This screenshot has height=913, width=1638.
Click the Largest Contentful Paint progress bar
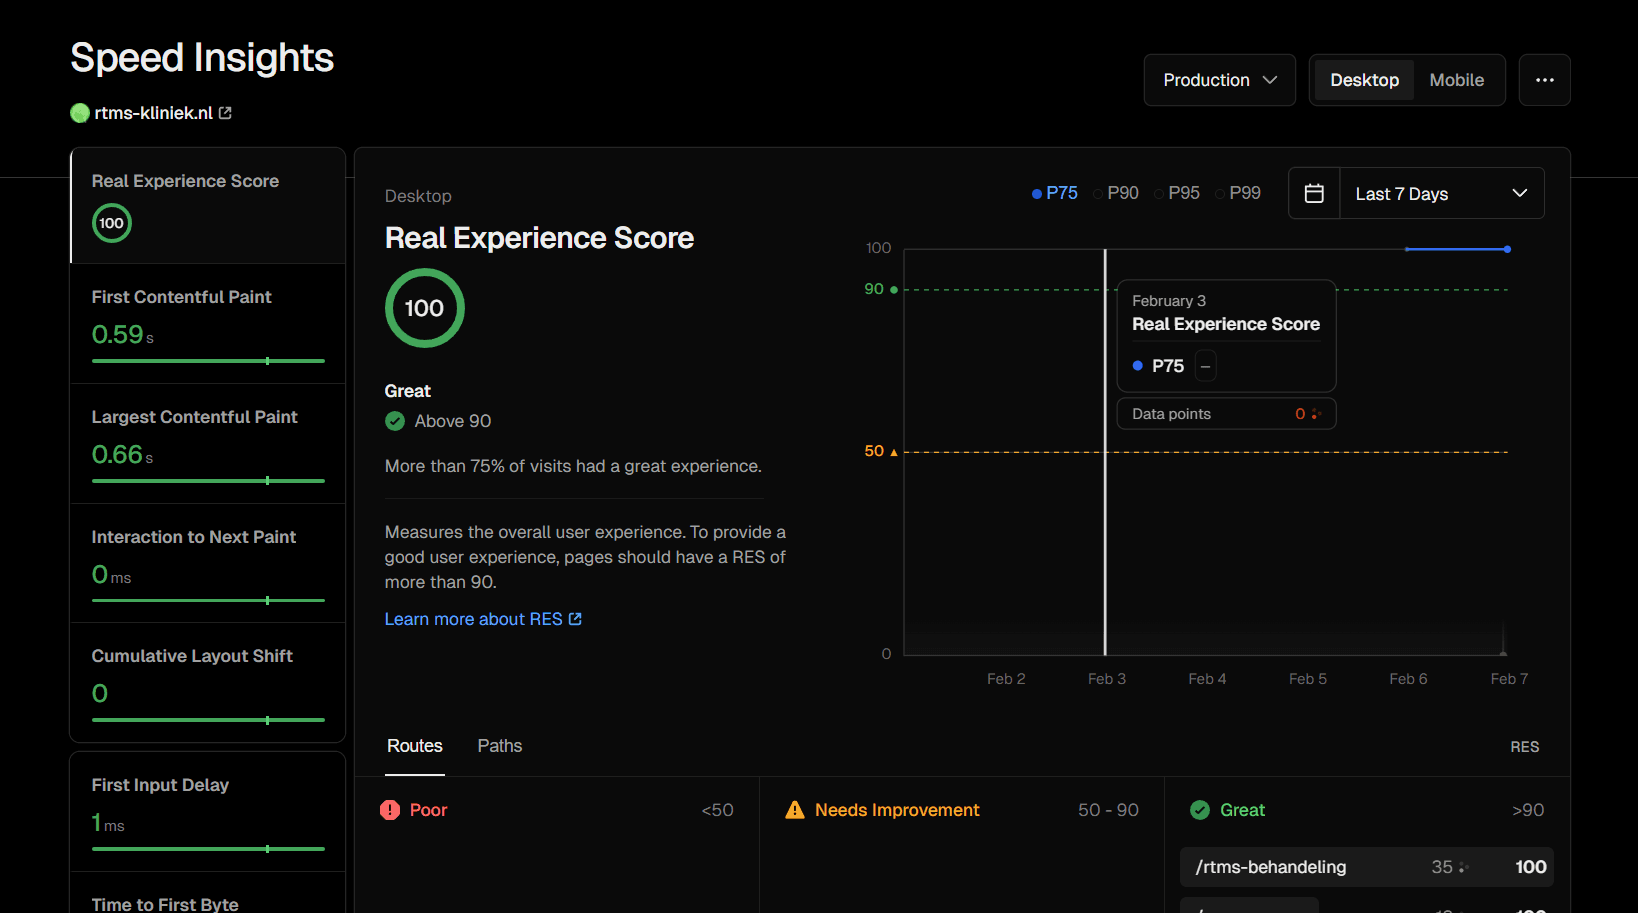tap(208, 481)
